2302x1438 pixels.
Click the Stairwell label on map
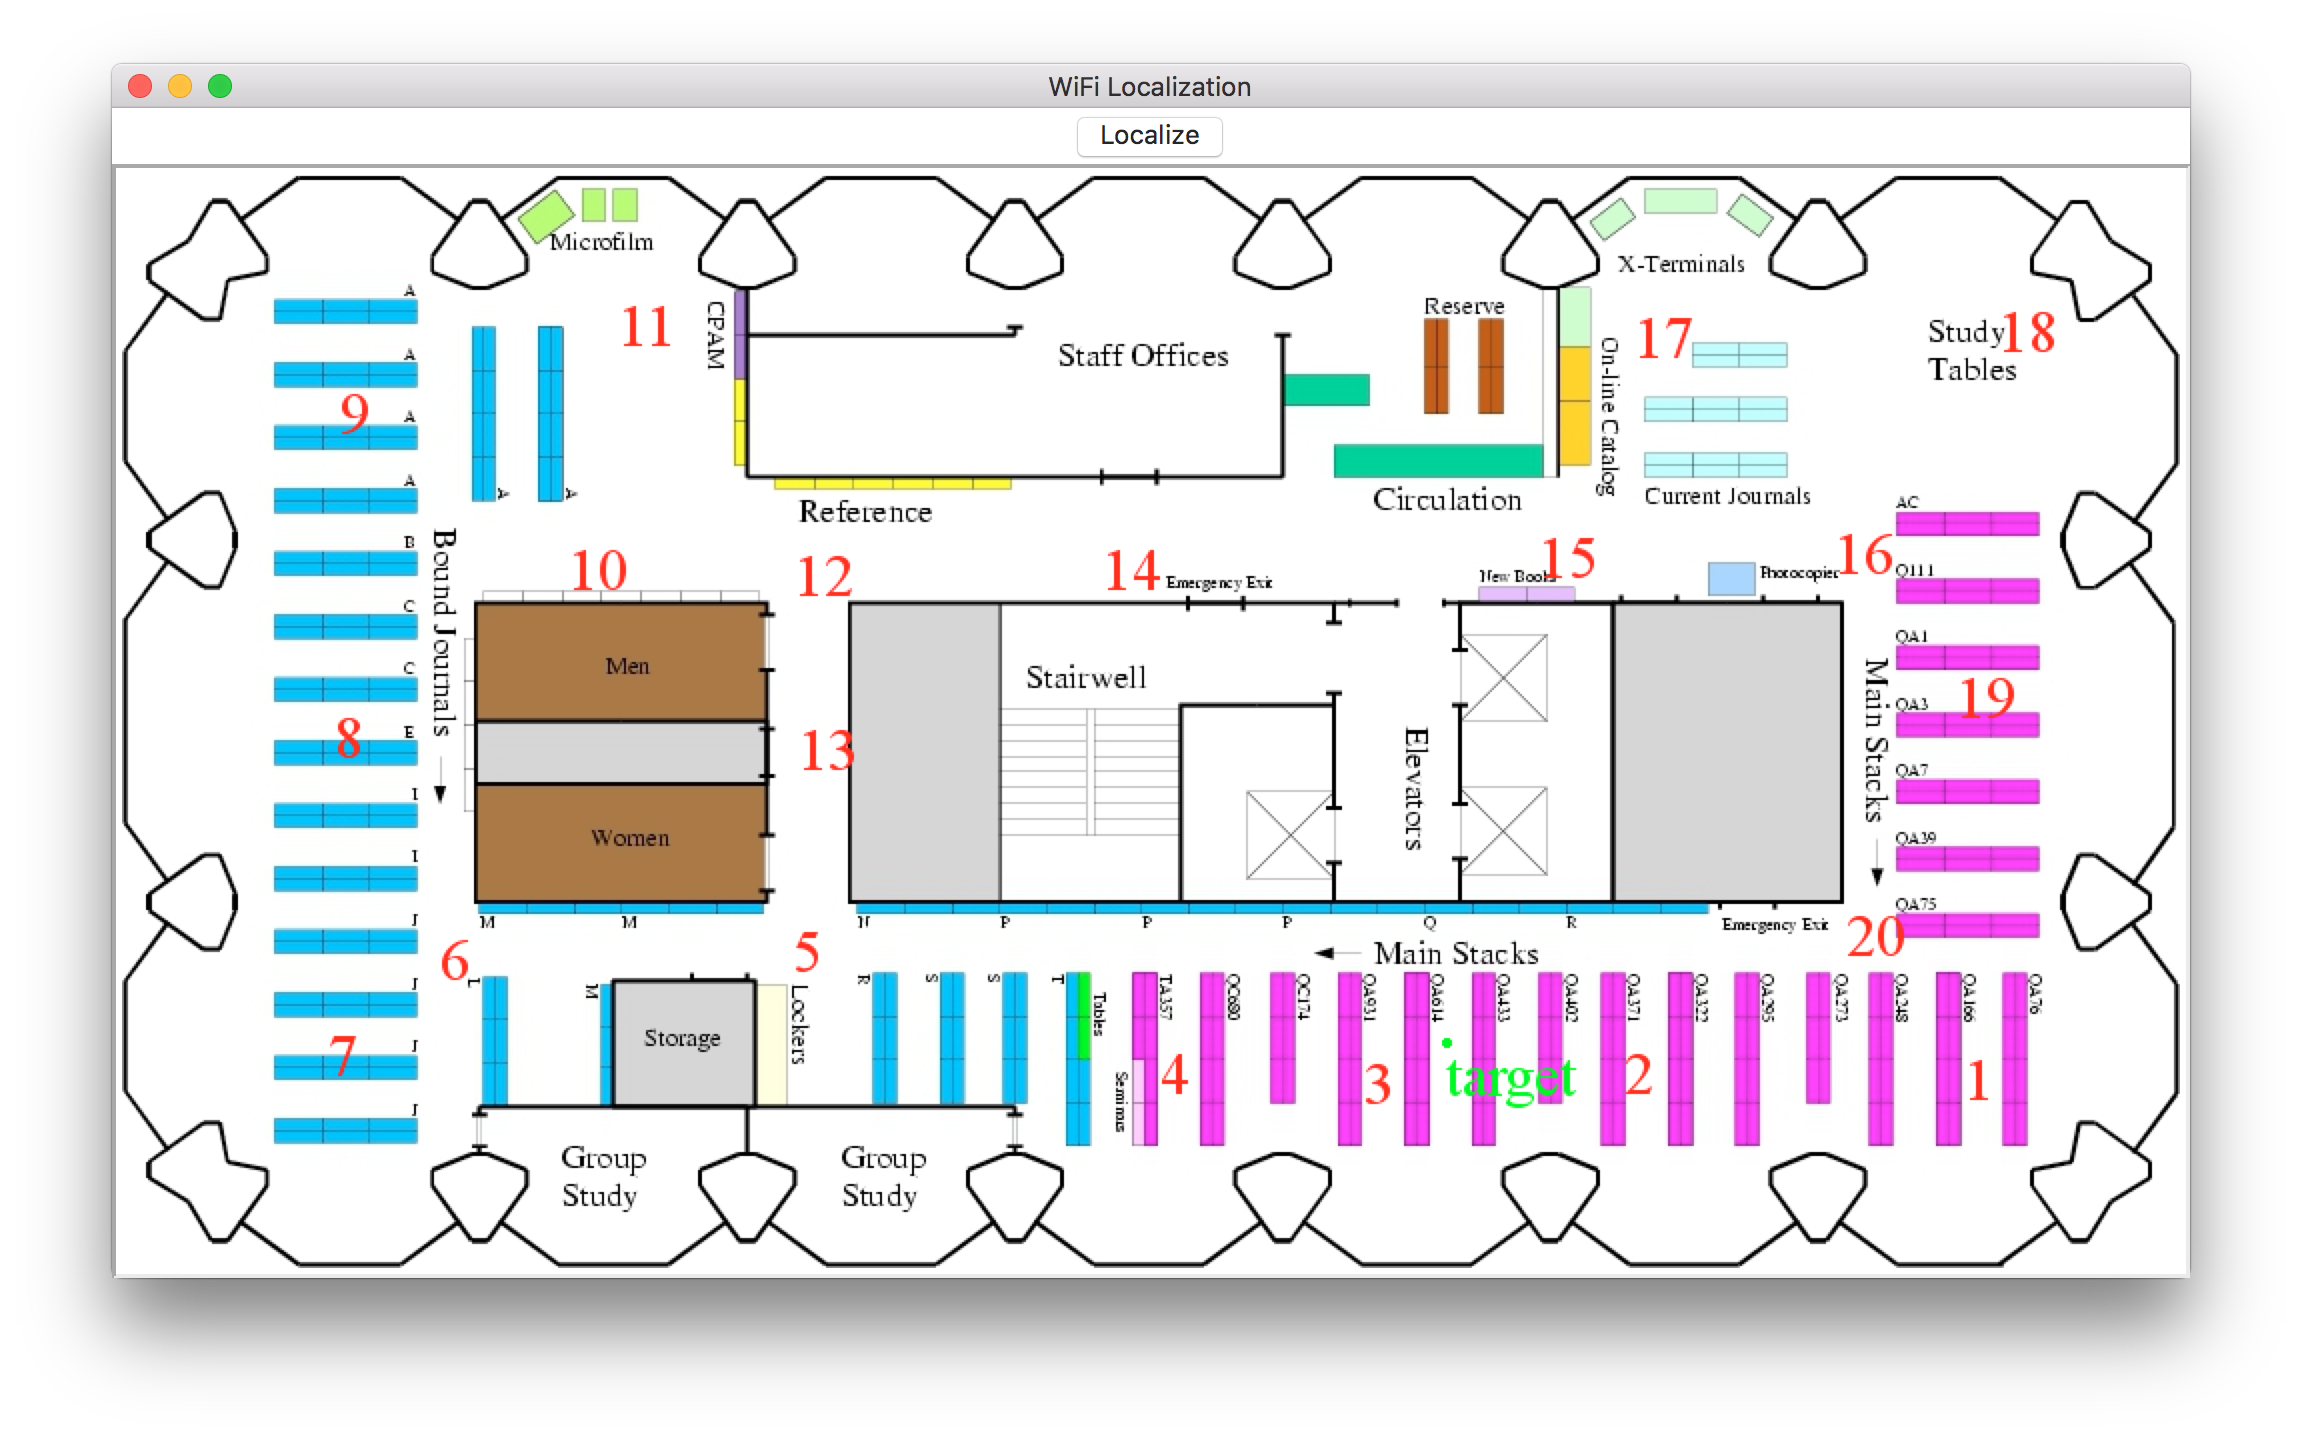(x=1086, y=677)
